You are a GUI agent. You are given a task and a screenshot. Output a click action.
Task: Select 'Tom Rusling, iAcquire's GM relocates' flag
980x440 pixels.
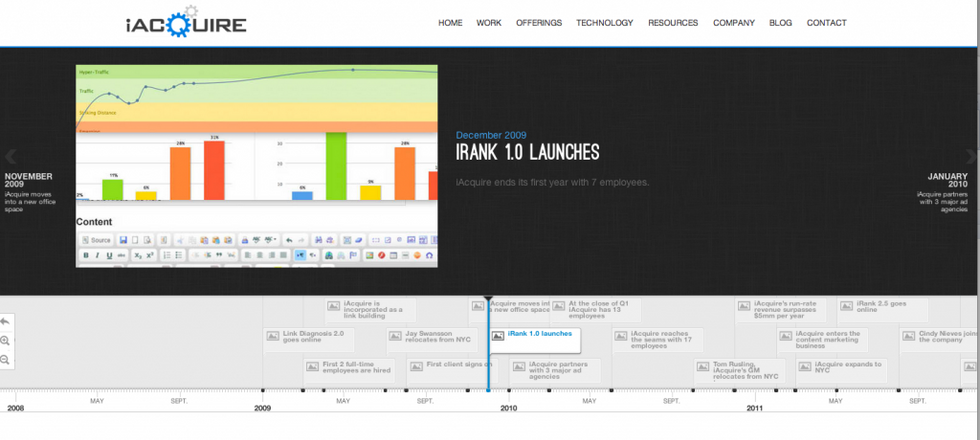[740, 371]
